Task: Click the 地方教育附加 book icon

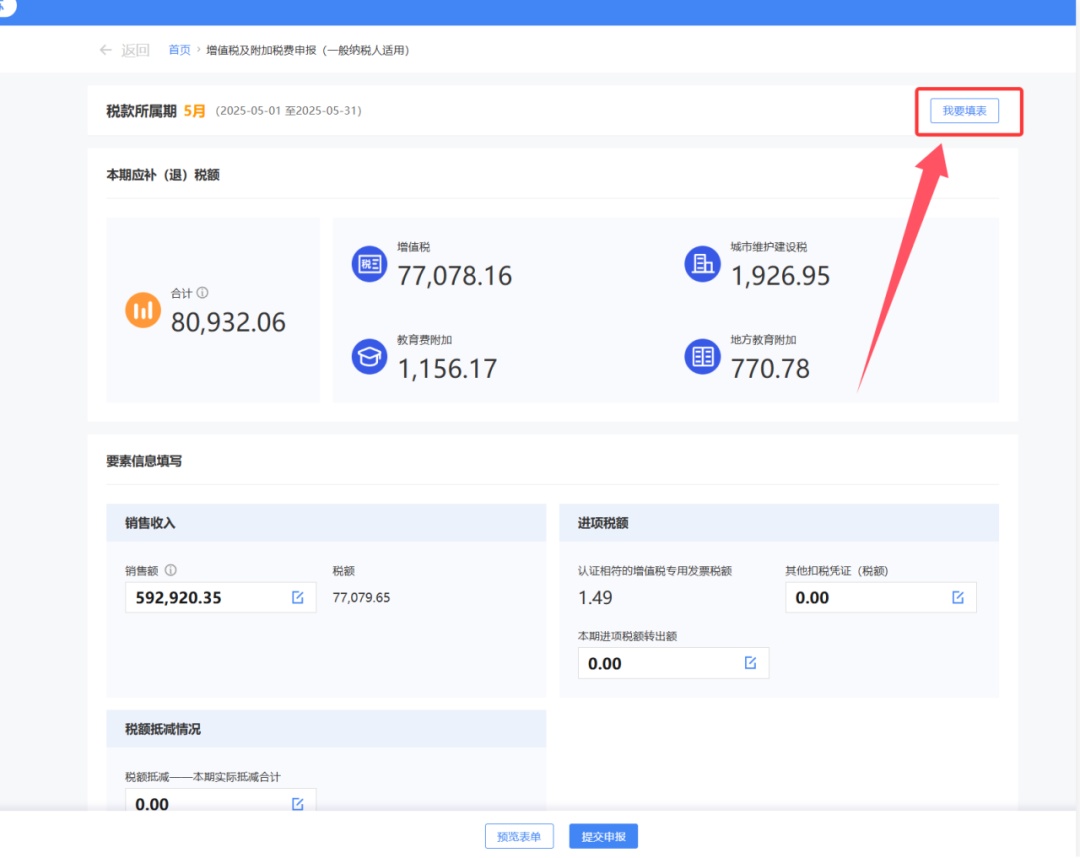Action: point(702,357)
